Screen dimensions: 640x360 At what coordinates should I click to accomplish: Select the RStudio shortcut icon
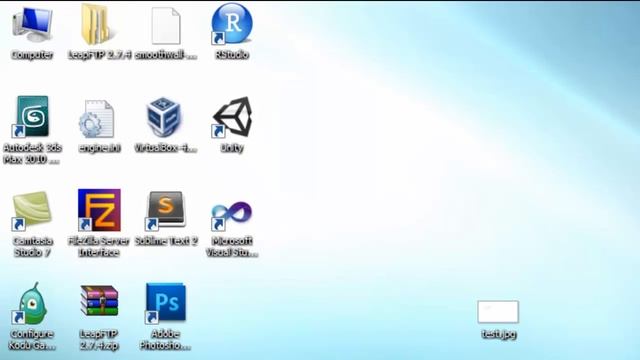click(x=231, y=24)
